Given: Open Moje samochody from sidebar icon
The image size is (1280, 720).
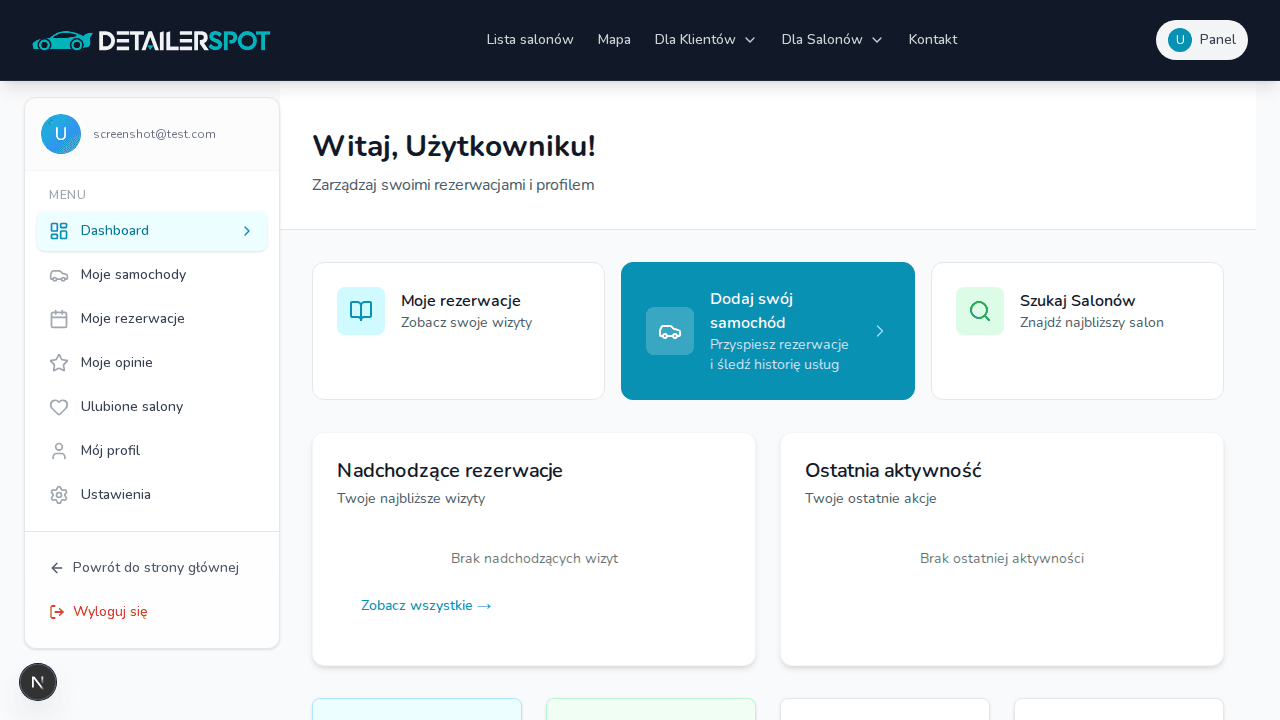Looking at the screenshot, I should pyautogui.click(x=59, y=274).
